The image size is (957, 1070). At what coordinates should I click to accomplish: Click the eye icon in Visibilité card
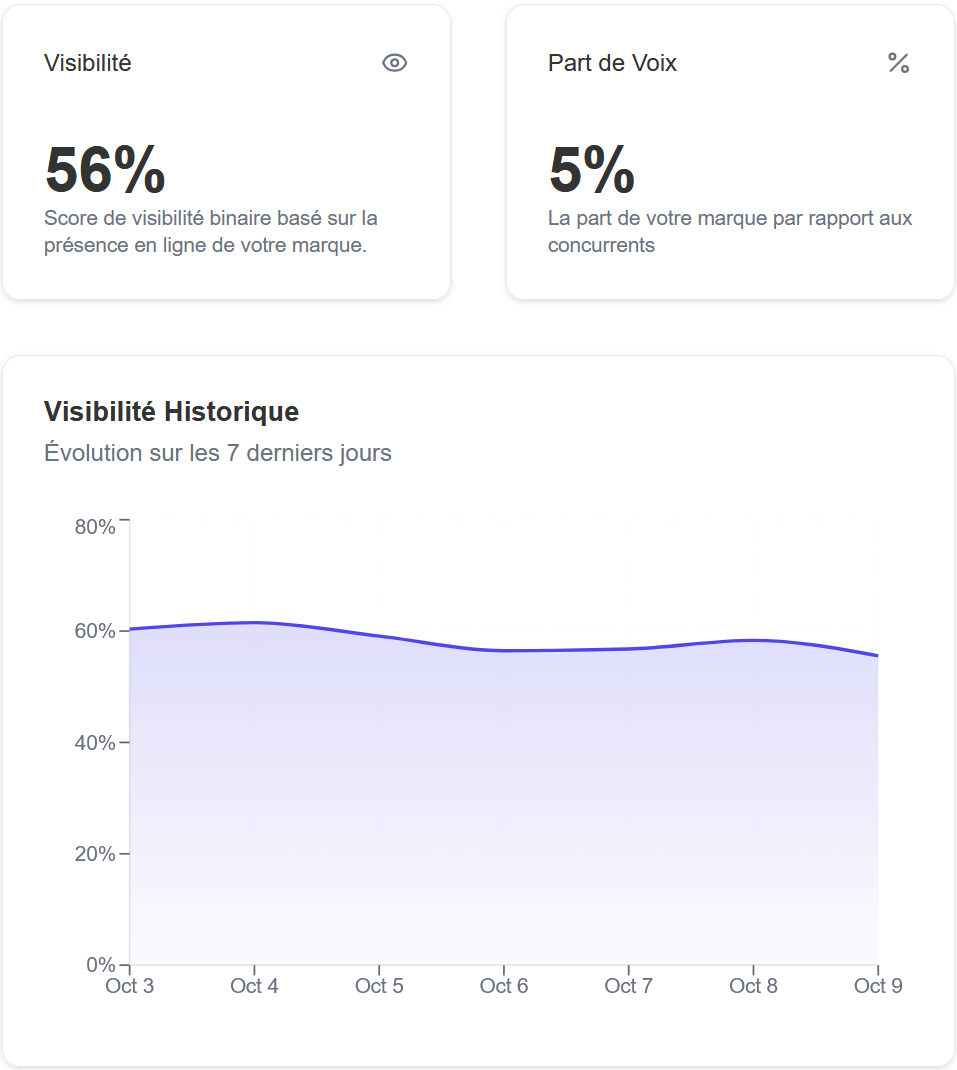point(395,63)
